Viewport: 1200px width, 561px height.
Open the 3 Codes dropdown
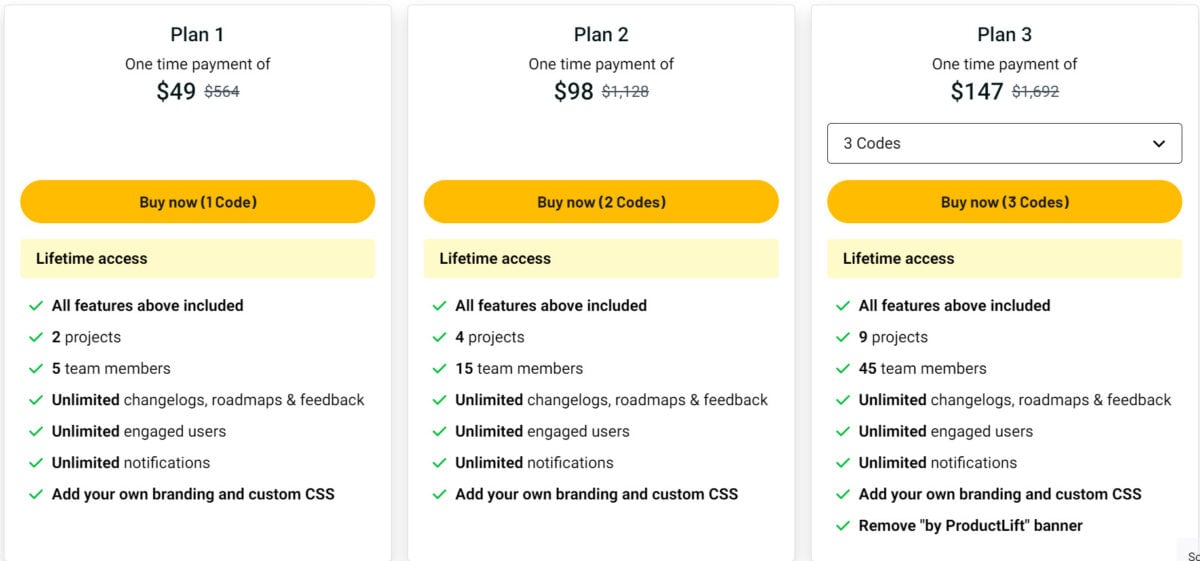[x=1004, y=143]
